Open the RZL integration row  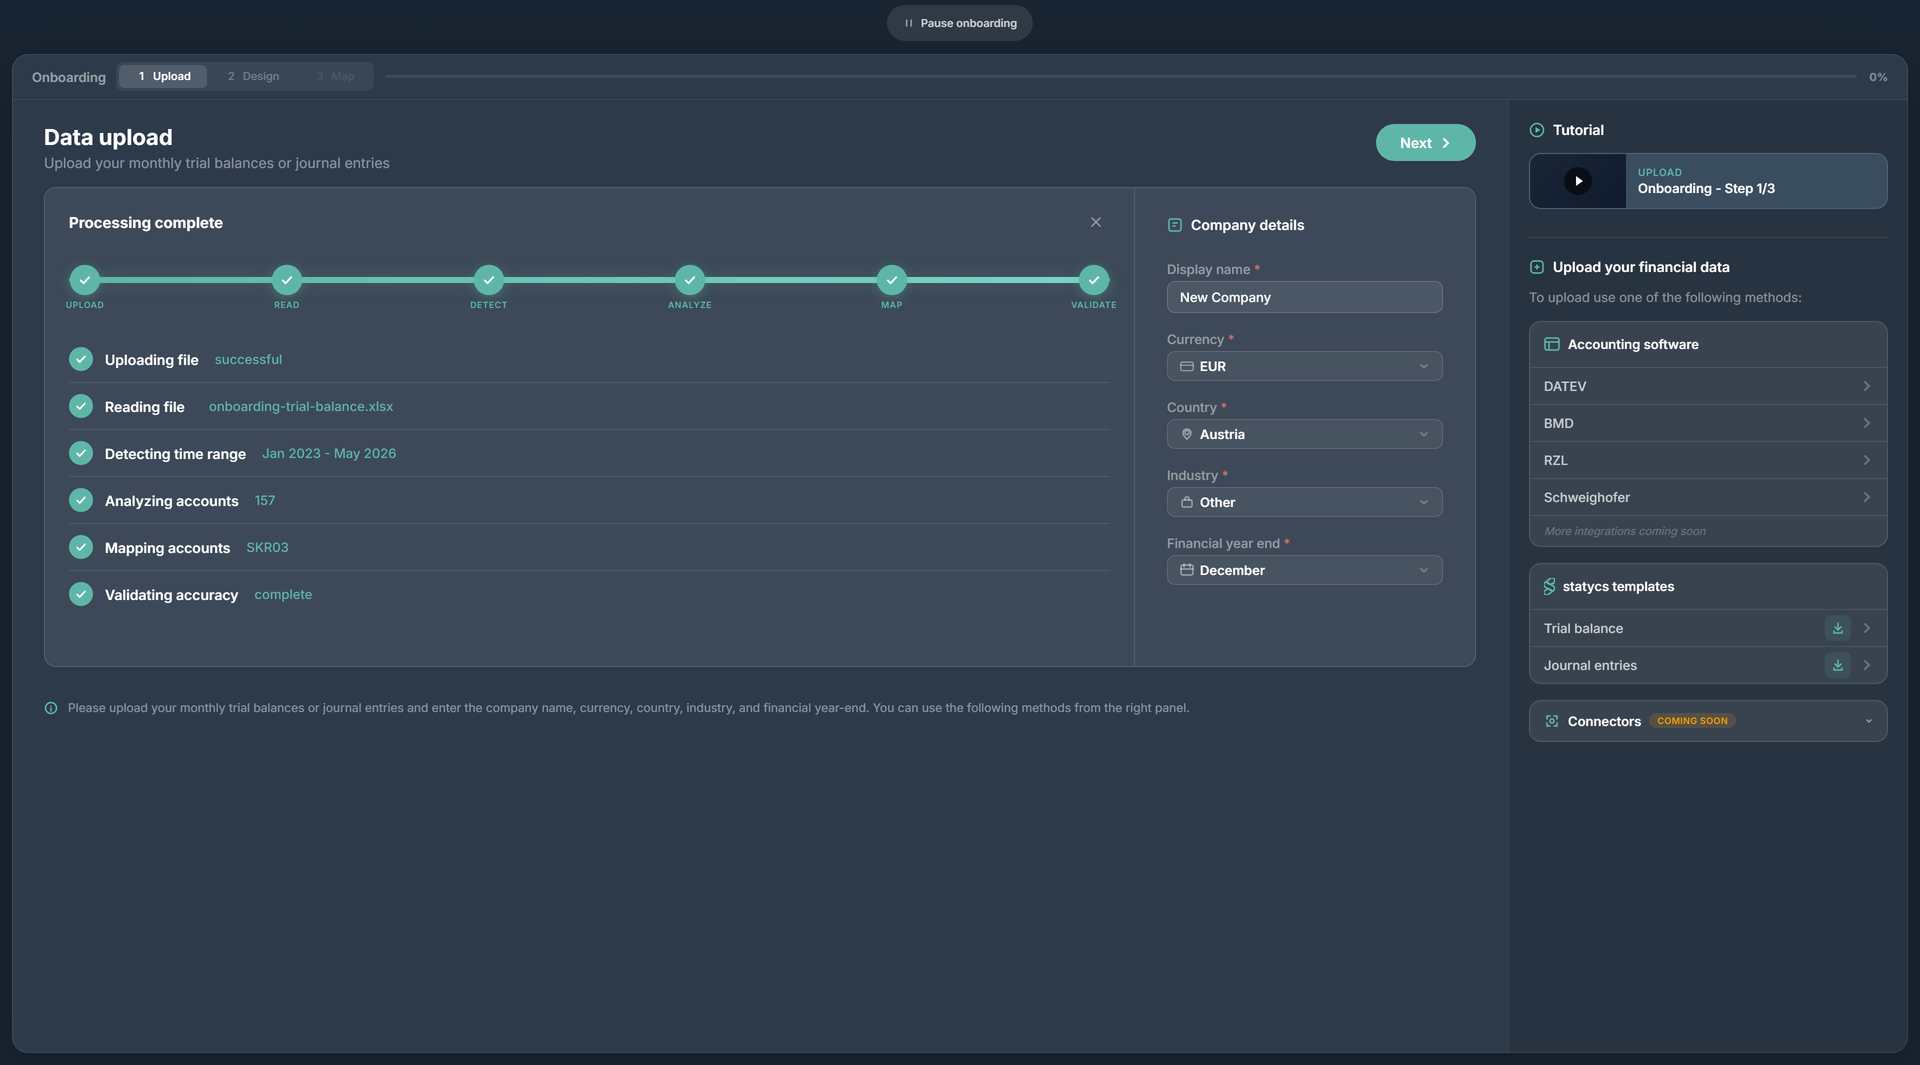(x=1707, y=460)
